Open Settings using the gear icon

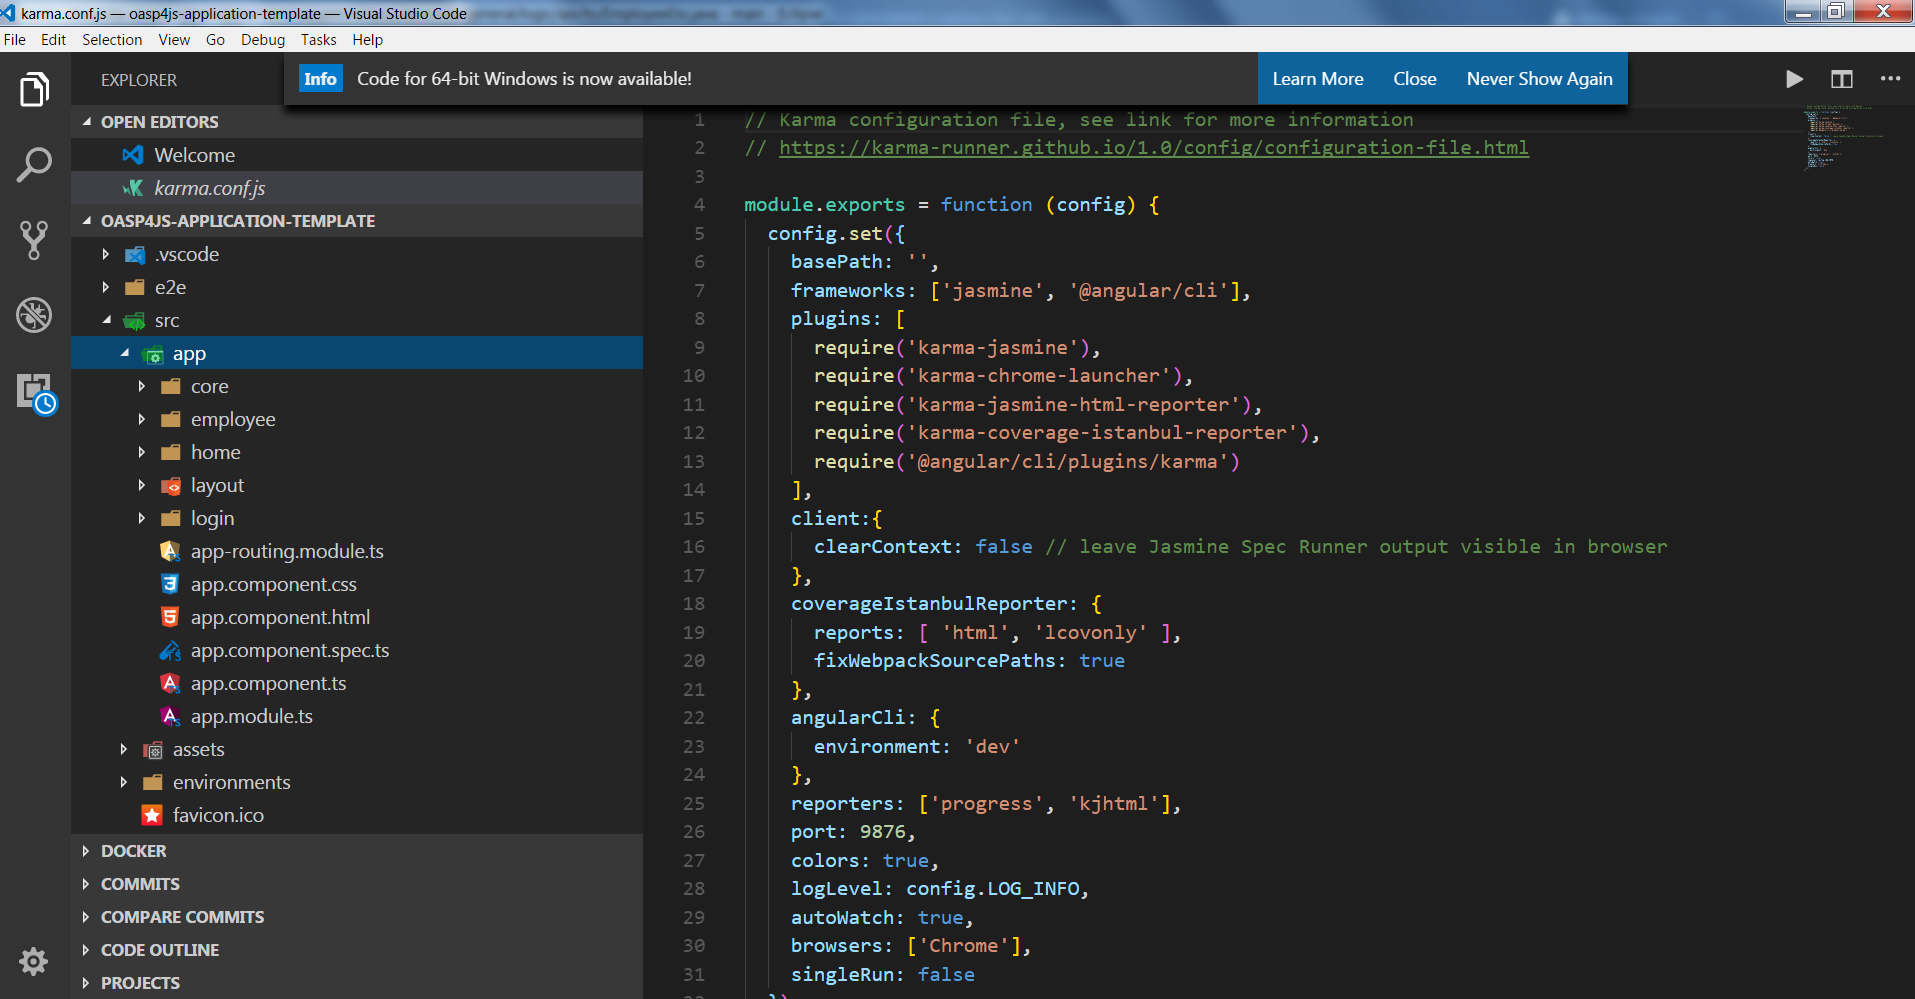point(33,961)
